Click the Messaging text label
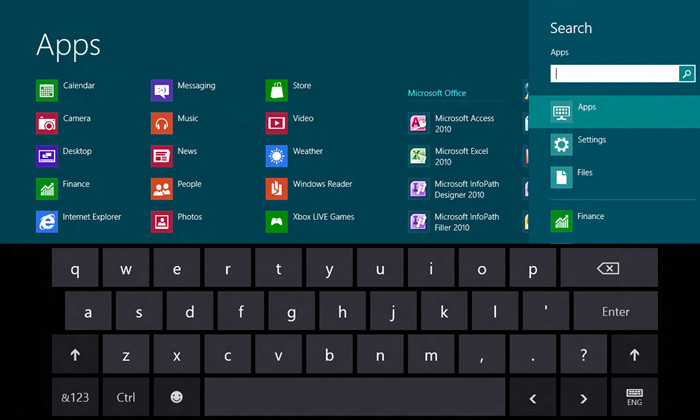 [x=196, y=85]
